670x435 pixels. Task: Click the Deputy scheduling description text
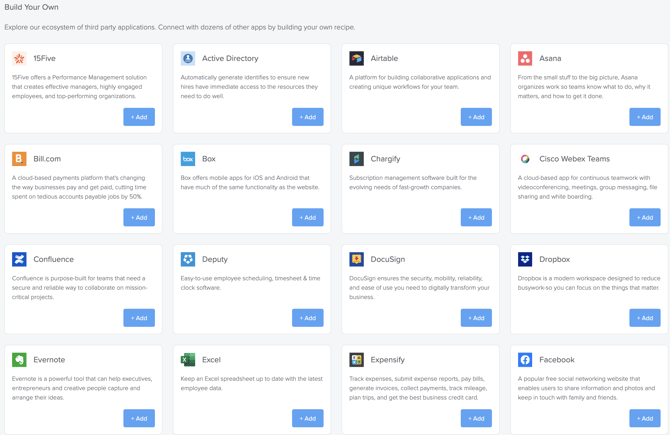tap(250, 283)
